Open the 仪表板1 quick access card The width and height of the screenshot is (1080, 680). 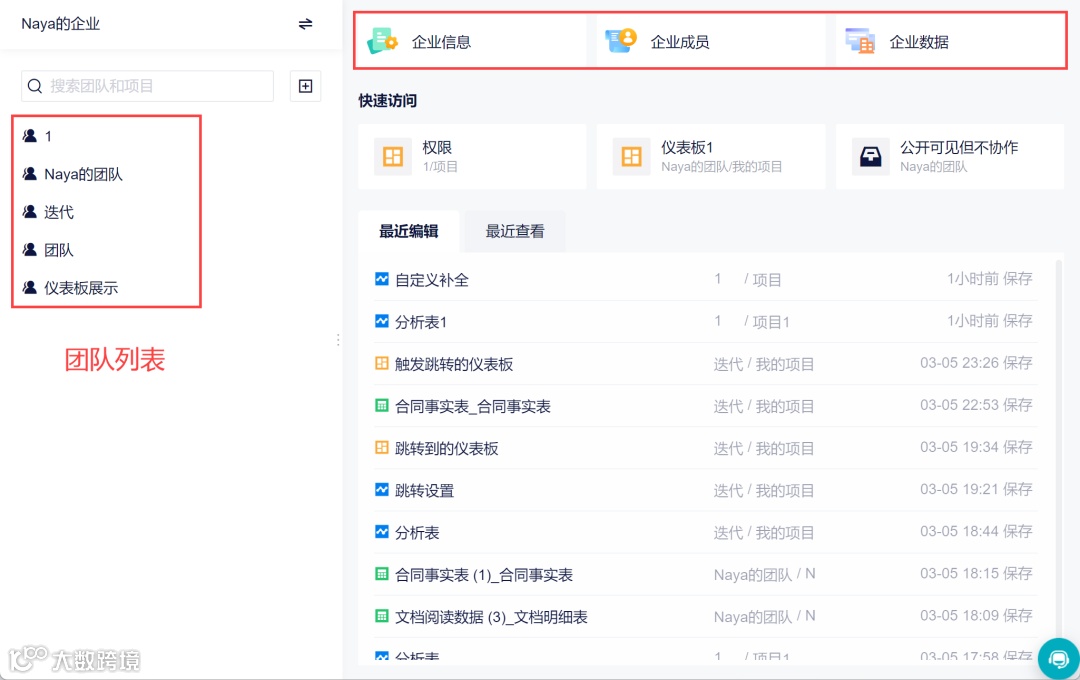click(x=710, y=156)
